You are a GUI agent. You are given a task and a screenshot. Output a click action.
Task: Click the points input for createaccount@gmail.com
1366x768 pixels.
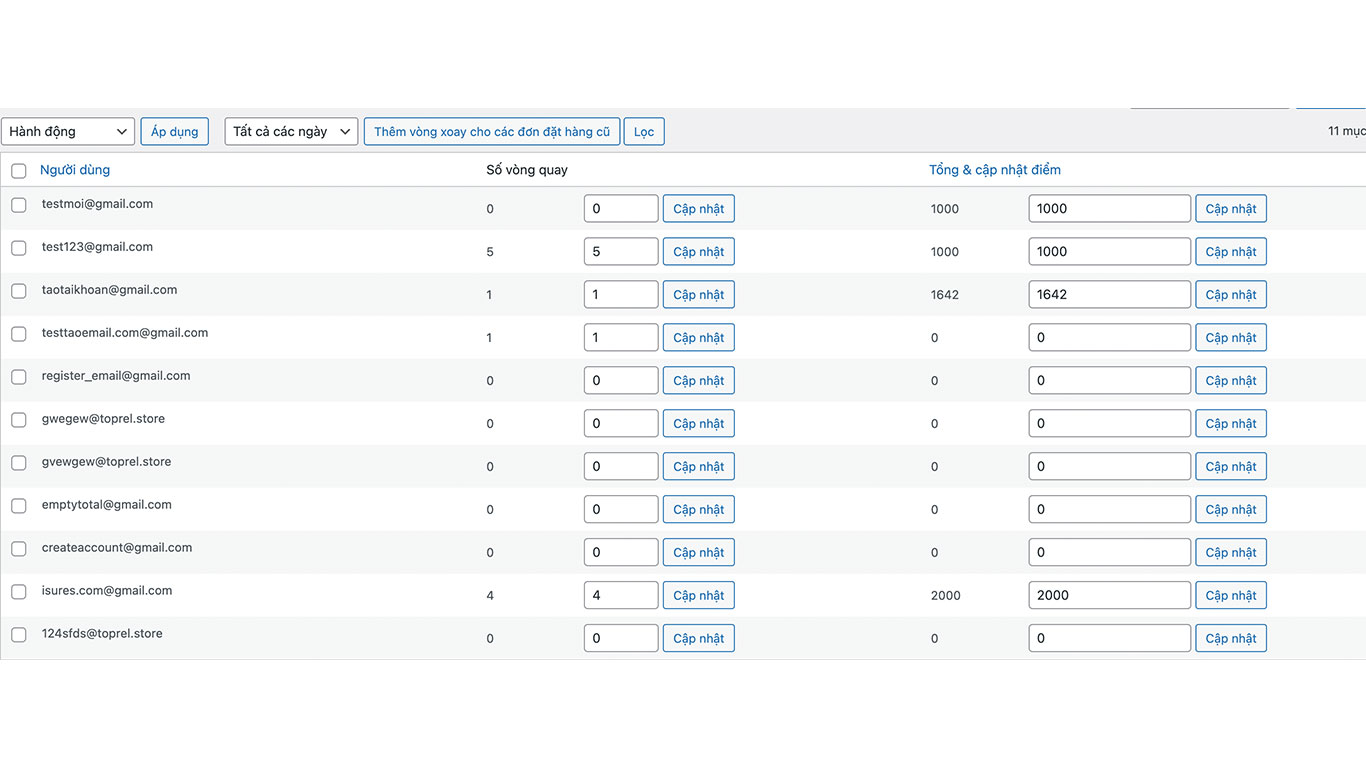(x=1109, y=552)
